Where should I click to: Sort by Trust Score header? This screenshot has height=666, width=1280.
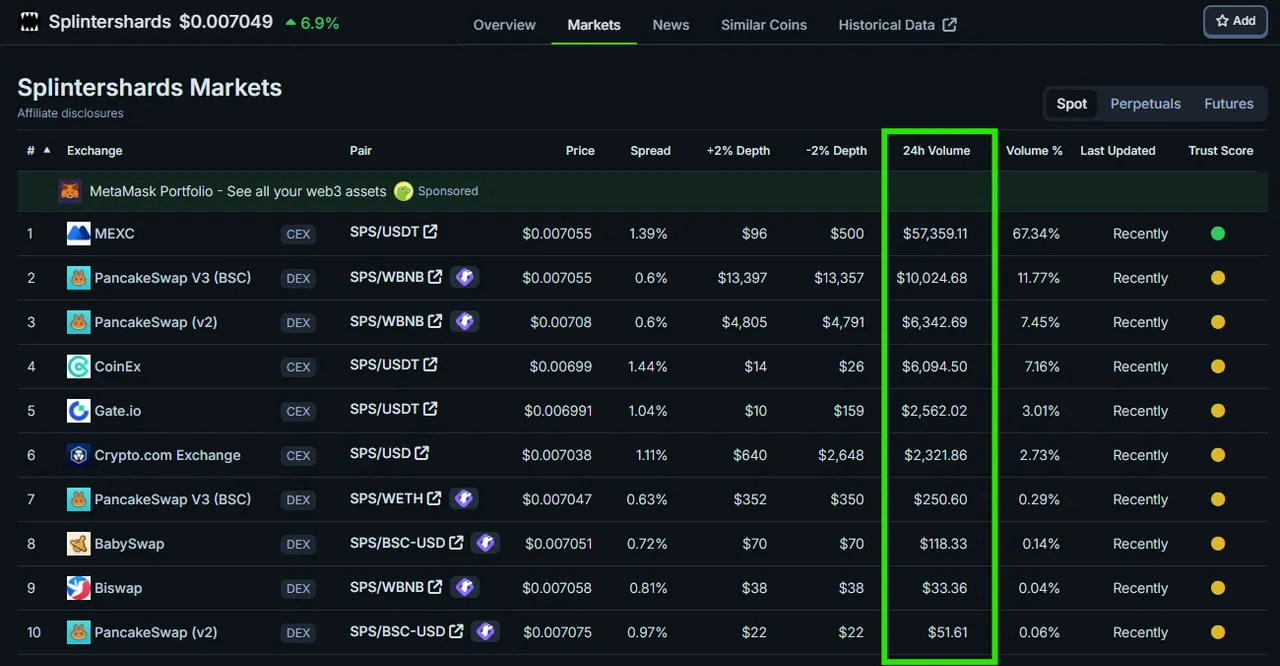pyautogui.click(x=1220, y=151)
